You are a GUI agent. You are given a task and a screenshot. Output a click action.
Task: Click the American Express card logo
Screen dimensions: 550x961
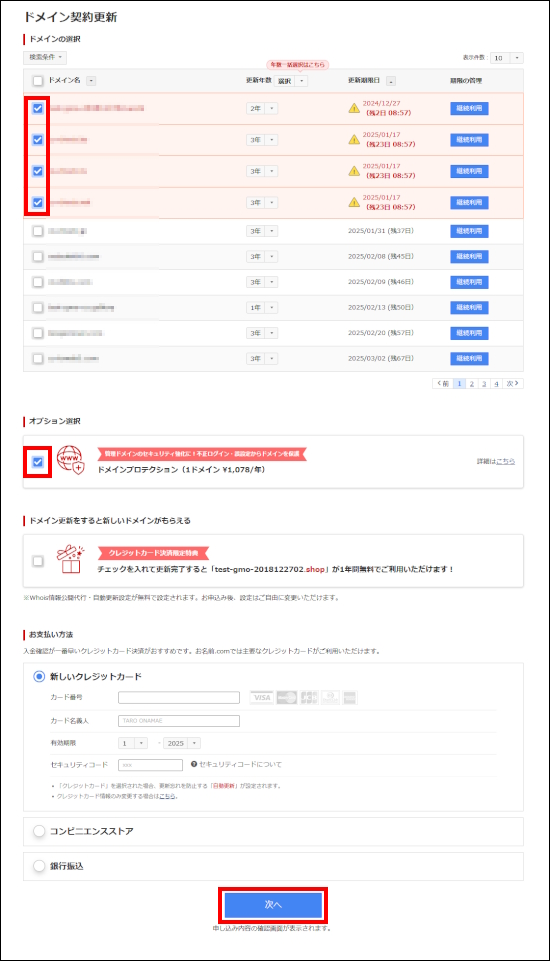pos(350,697)
